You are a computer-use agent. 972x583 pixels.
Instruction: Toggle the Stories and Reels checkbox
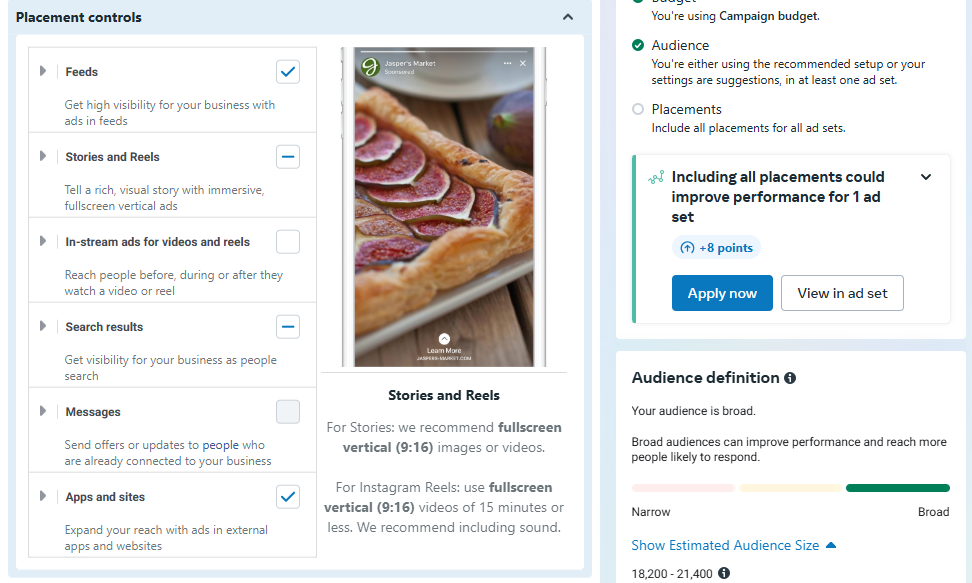pos(288,157)
